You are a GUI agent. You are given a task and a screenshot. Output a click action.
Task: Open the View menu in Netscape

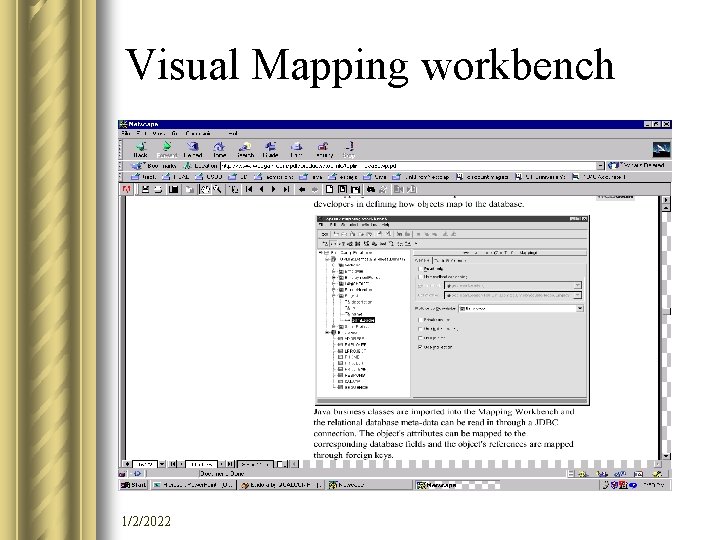(158, 133)
